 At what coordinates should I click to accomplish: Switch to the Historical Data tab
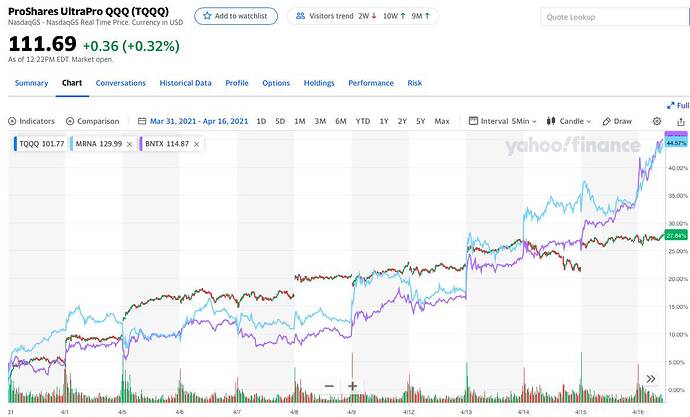tap(185, 83)
